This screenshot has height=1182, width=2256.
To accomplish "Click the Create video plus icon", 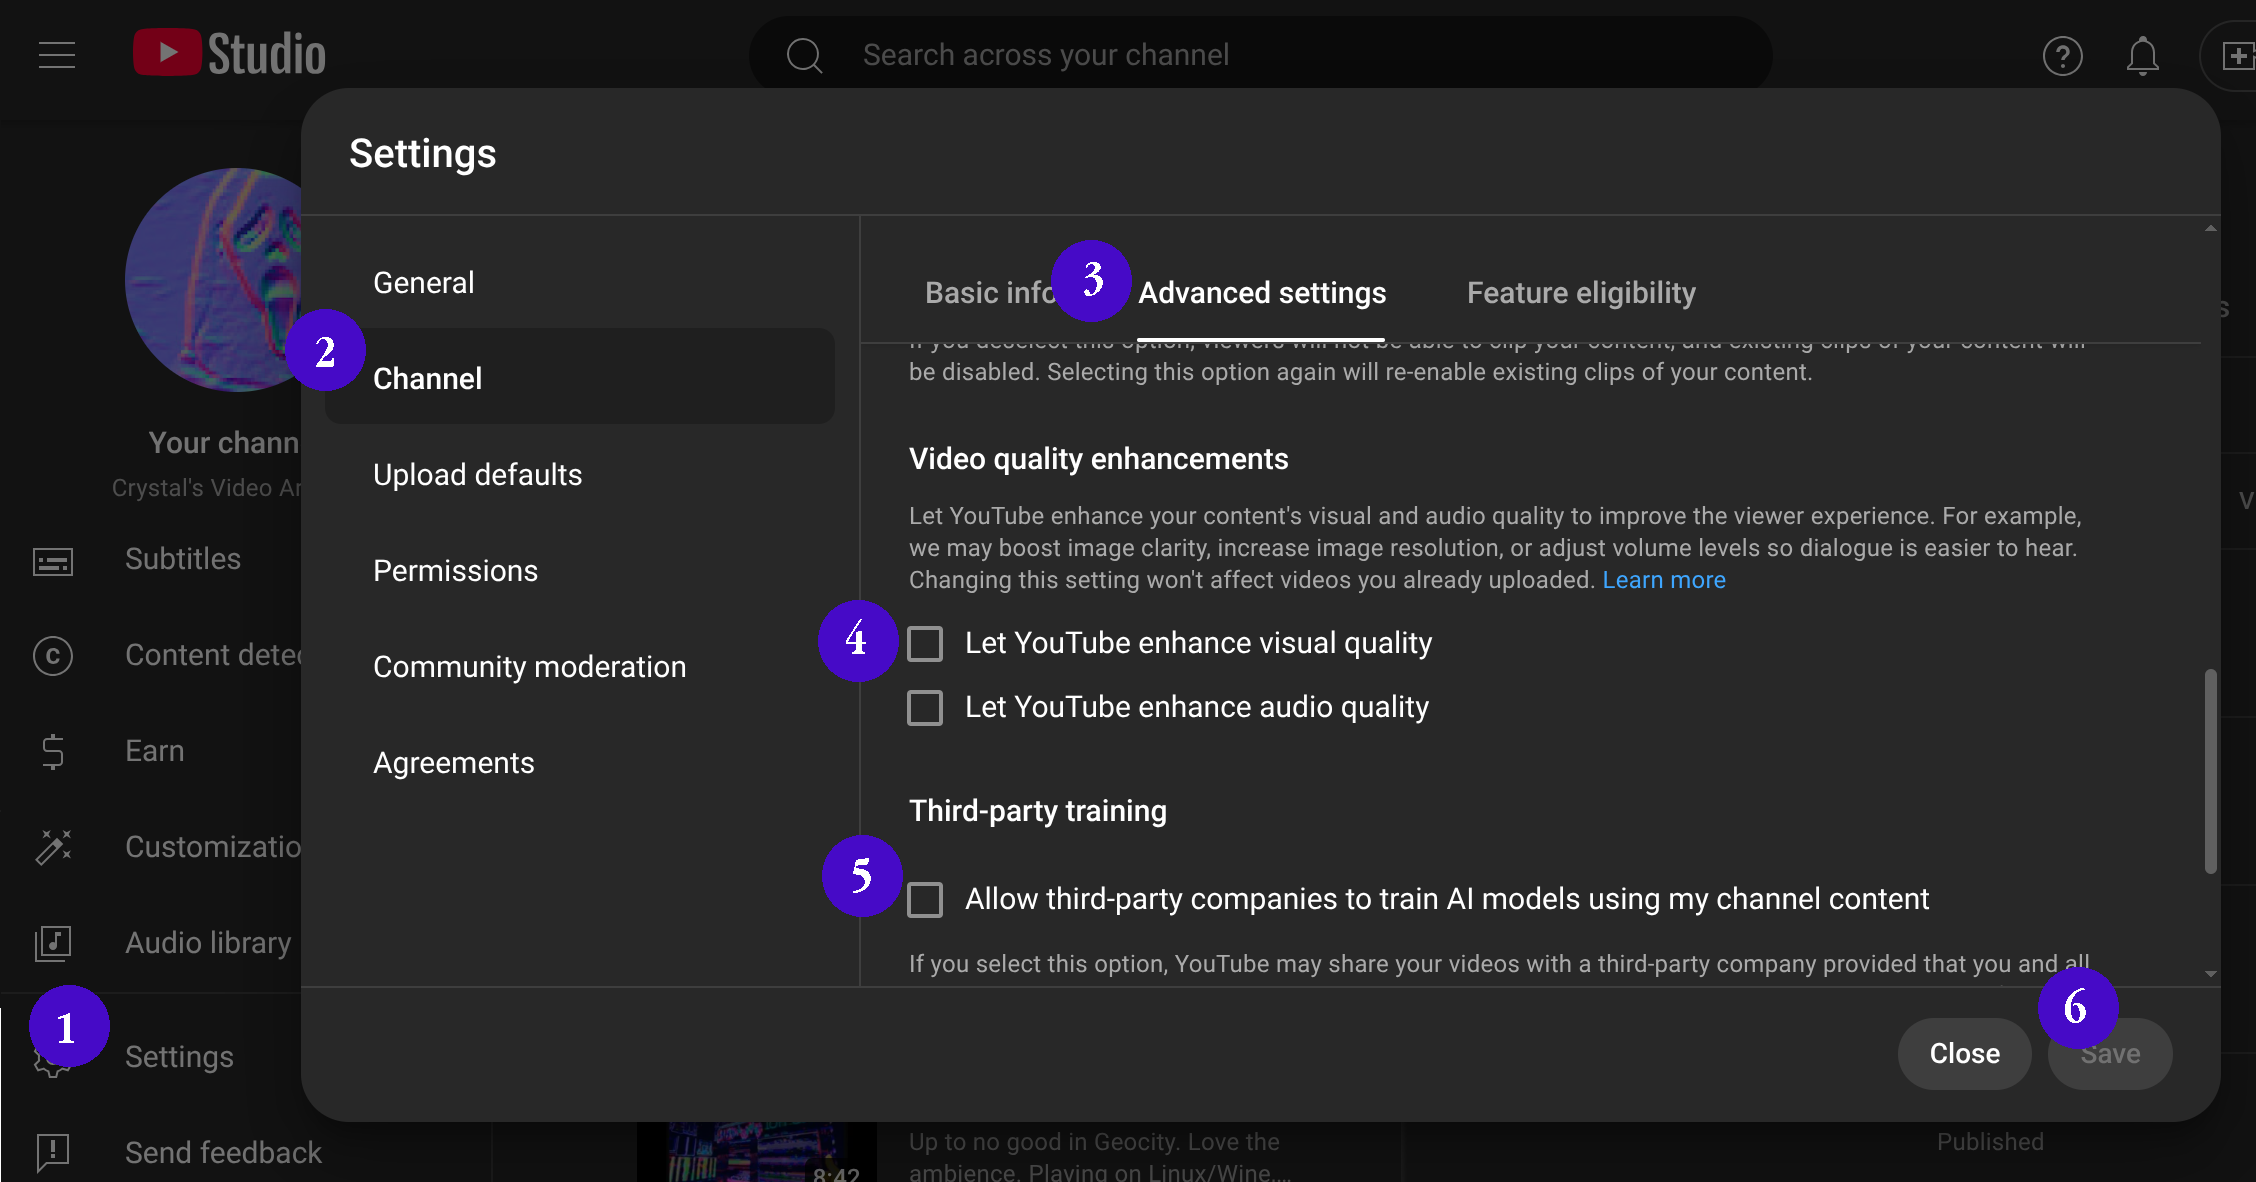I will 2236,56.
